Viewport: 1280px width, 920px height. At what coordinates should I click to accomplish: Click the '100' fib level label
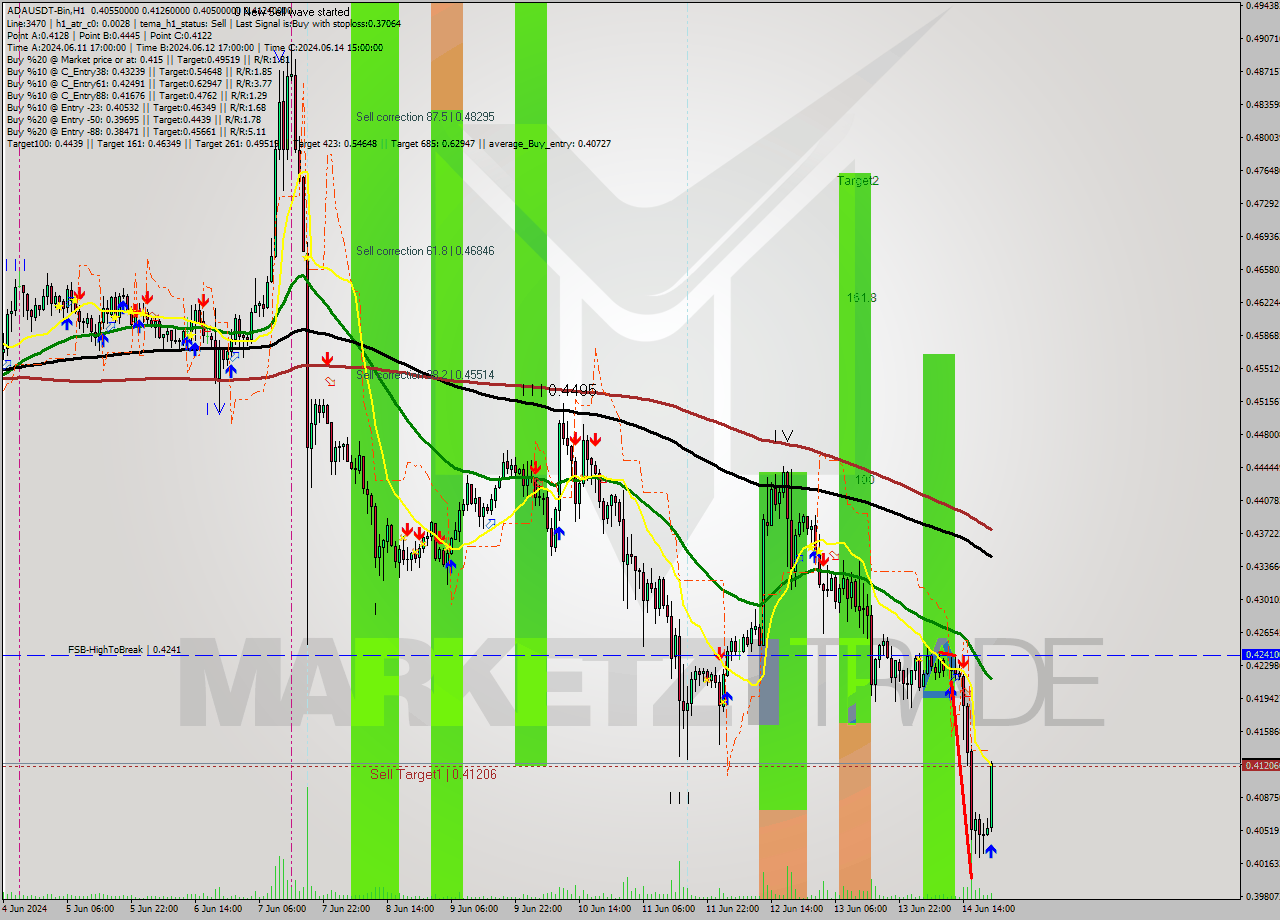[x=864, y=480]
